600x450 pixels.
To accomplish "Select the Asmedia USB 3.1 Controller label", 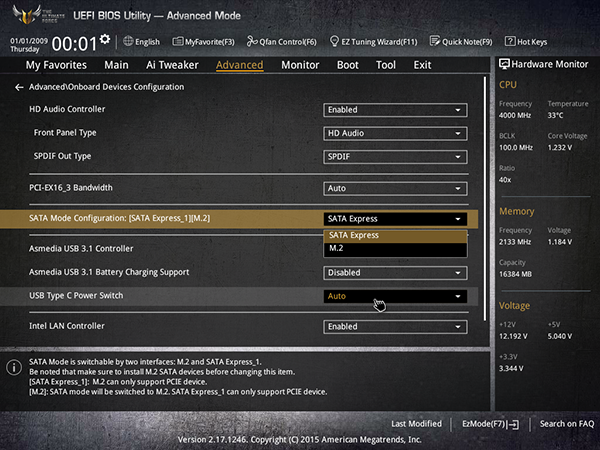I will (81, 249).
